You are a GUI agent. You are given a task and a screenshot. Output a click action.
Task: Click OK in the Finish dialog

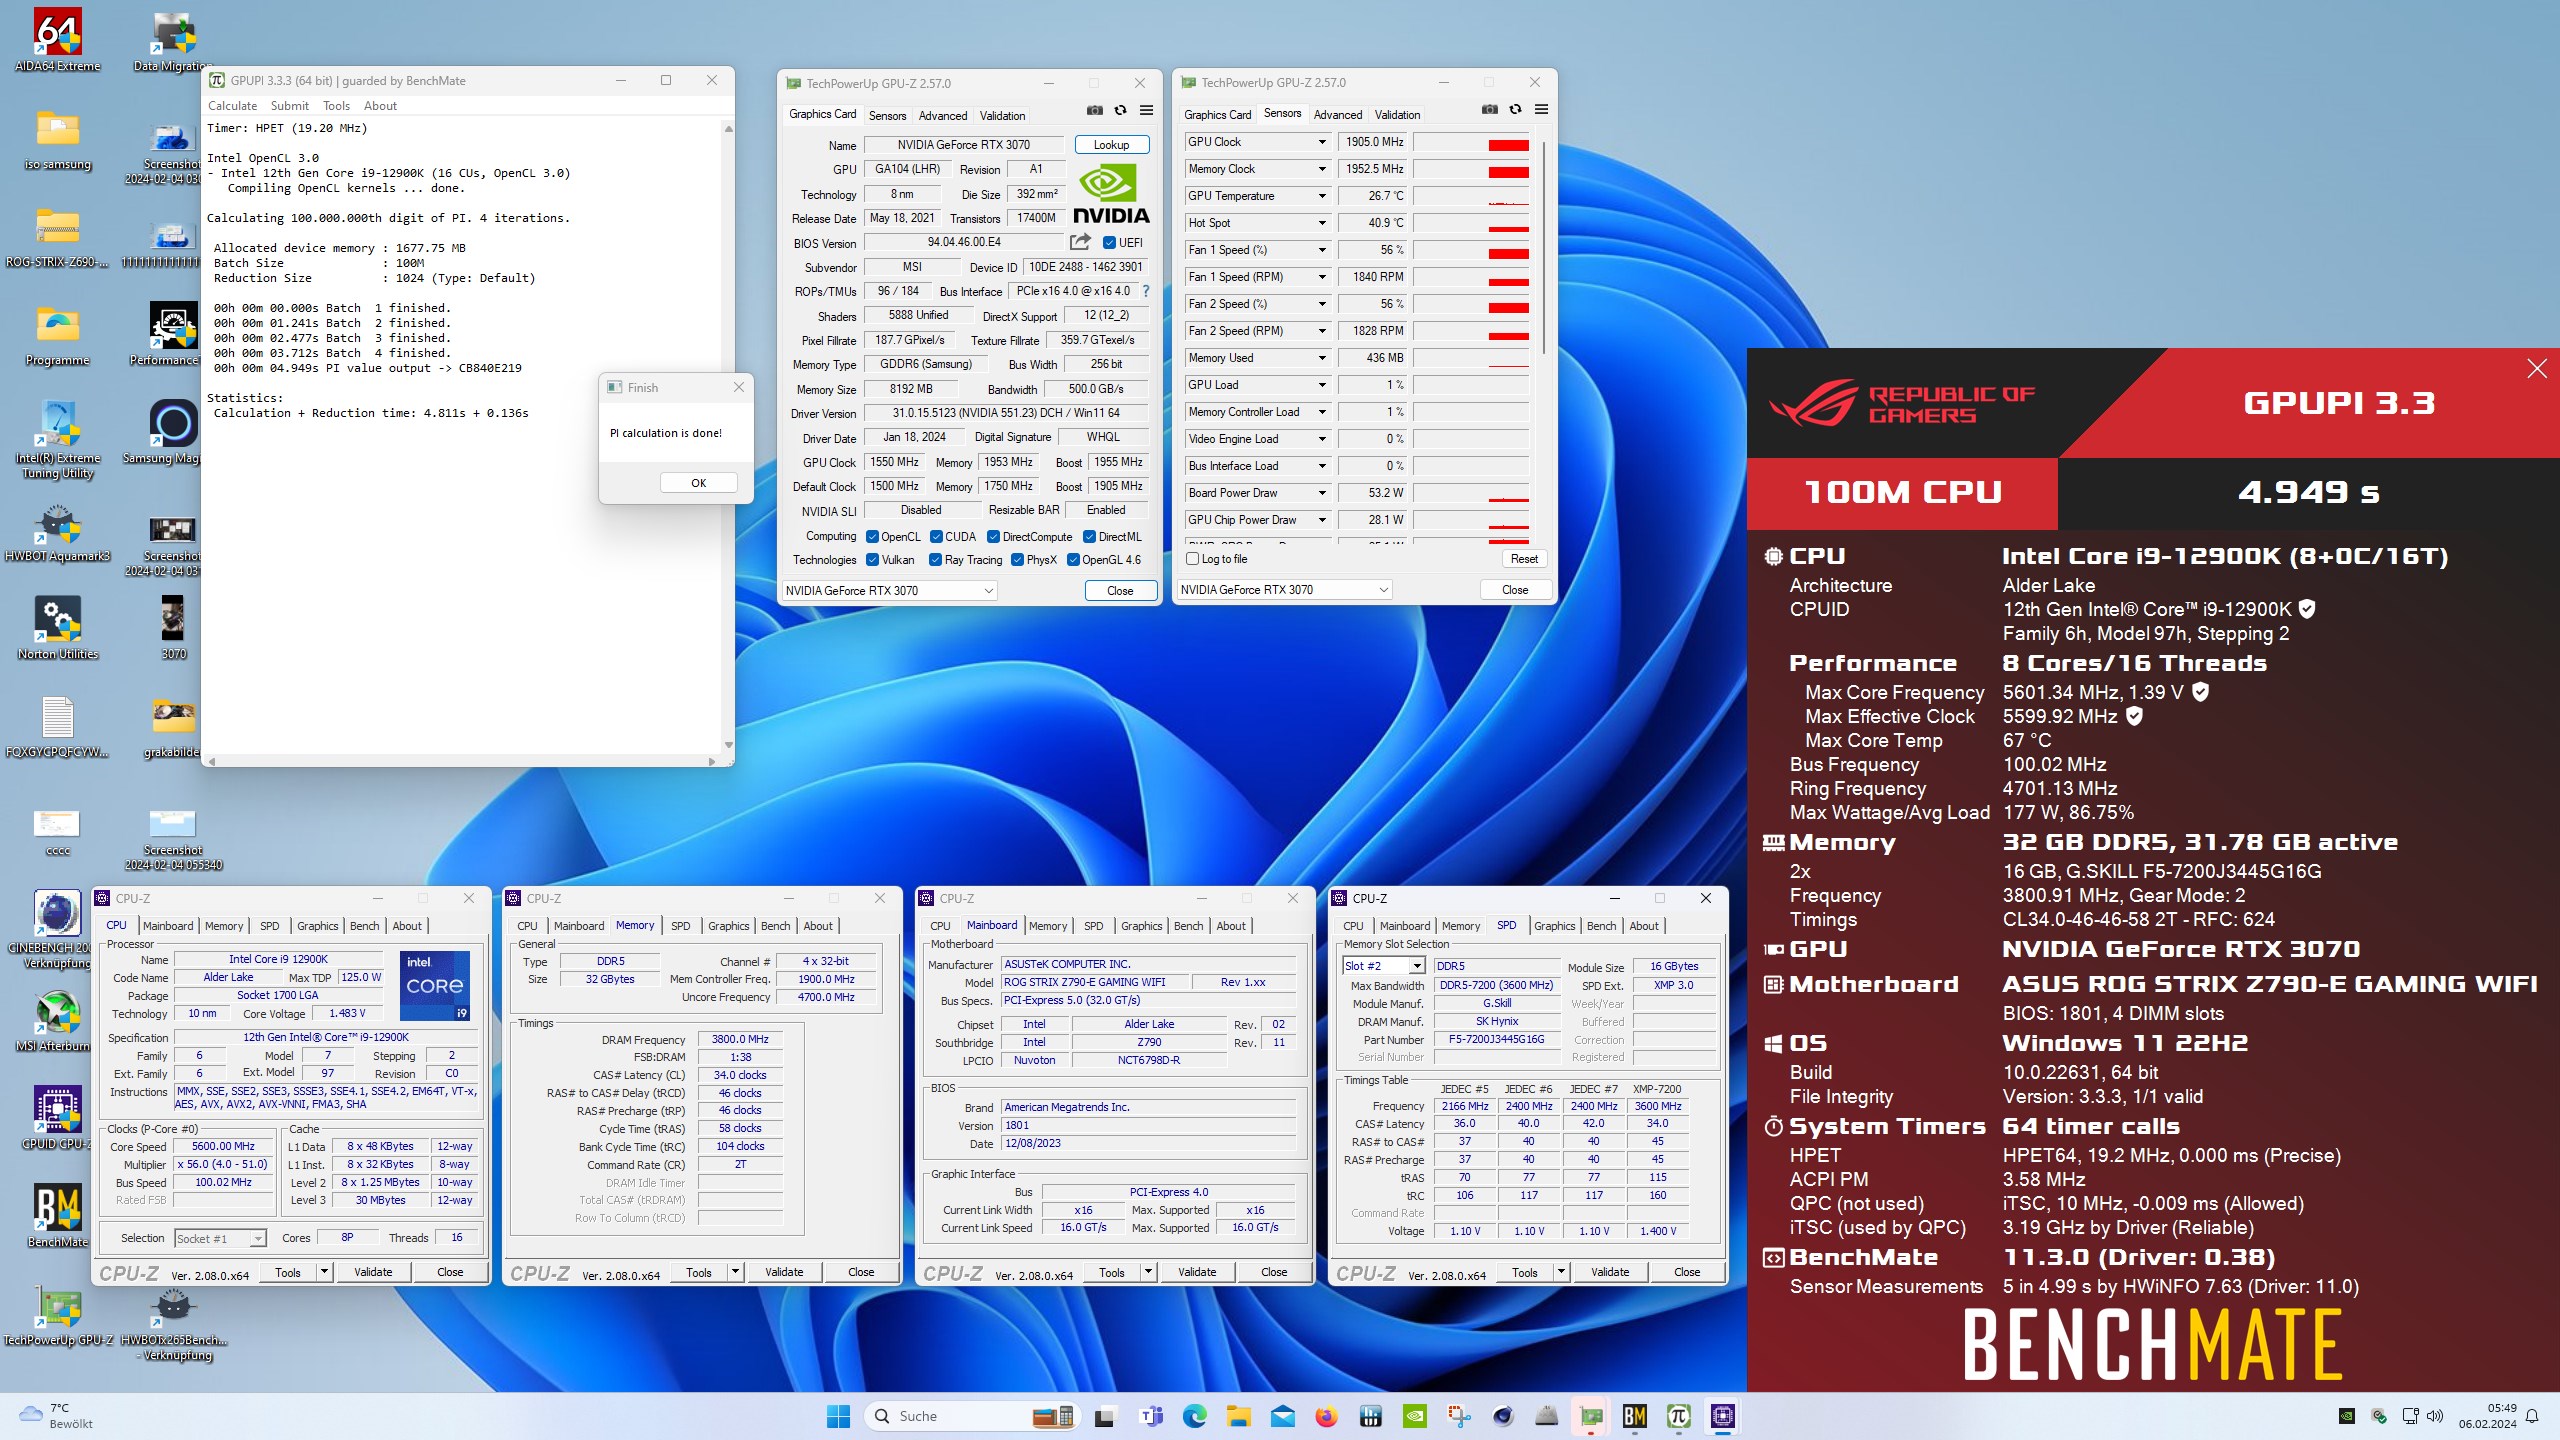698,483
